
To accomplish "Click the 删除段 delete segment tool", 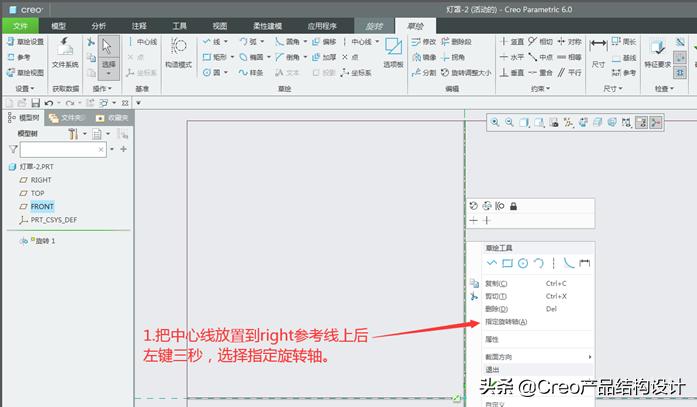I will pos(457,42).
